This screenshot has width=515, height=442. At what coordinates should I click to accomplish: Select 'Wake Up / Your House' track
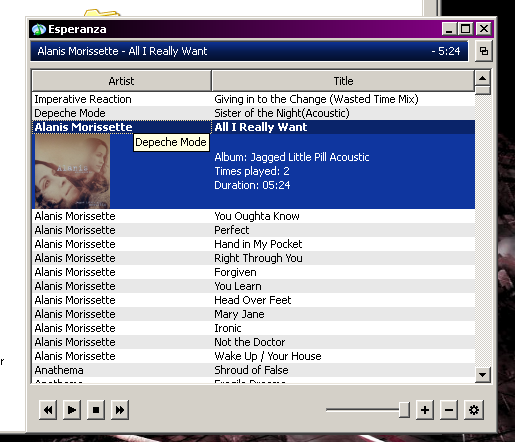pyautogui.click(x=268, y=356)
